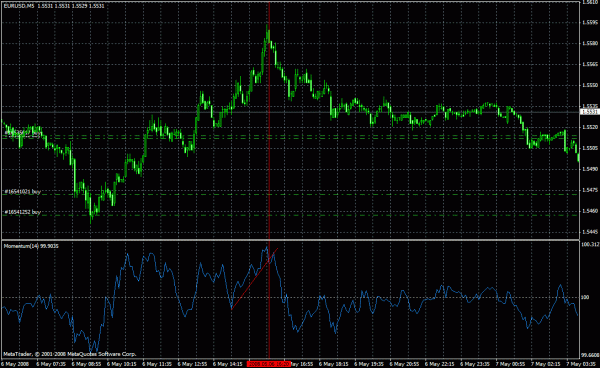Click the 1.5595 price scale label

pos(590,22)
